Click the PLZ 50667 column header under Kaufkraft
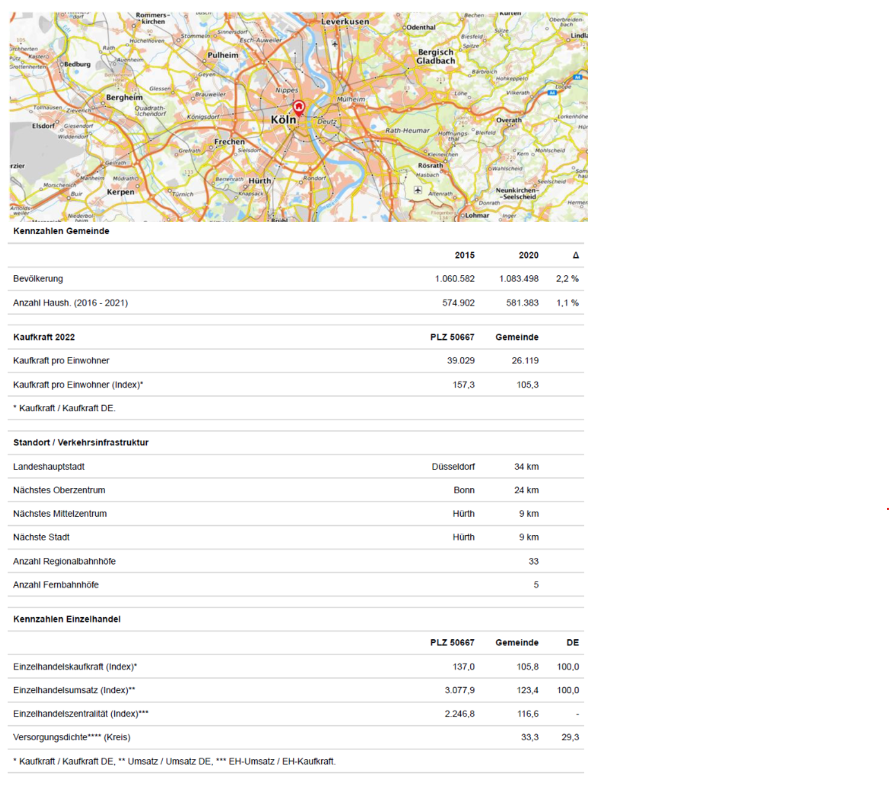The height and width of the screenshot is (795, 890). coord(452,337)
